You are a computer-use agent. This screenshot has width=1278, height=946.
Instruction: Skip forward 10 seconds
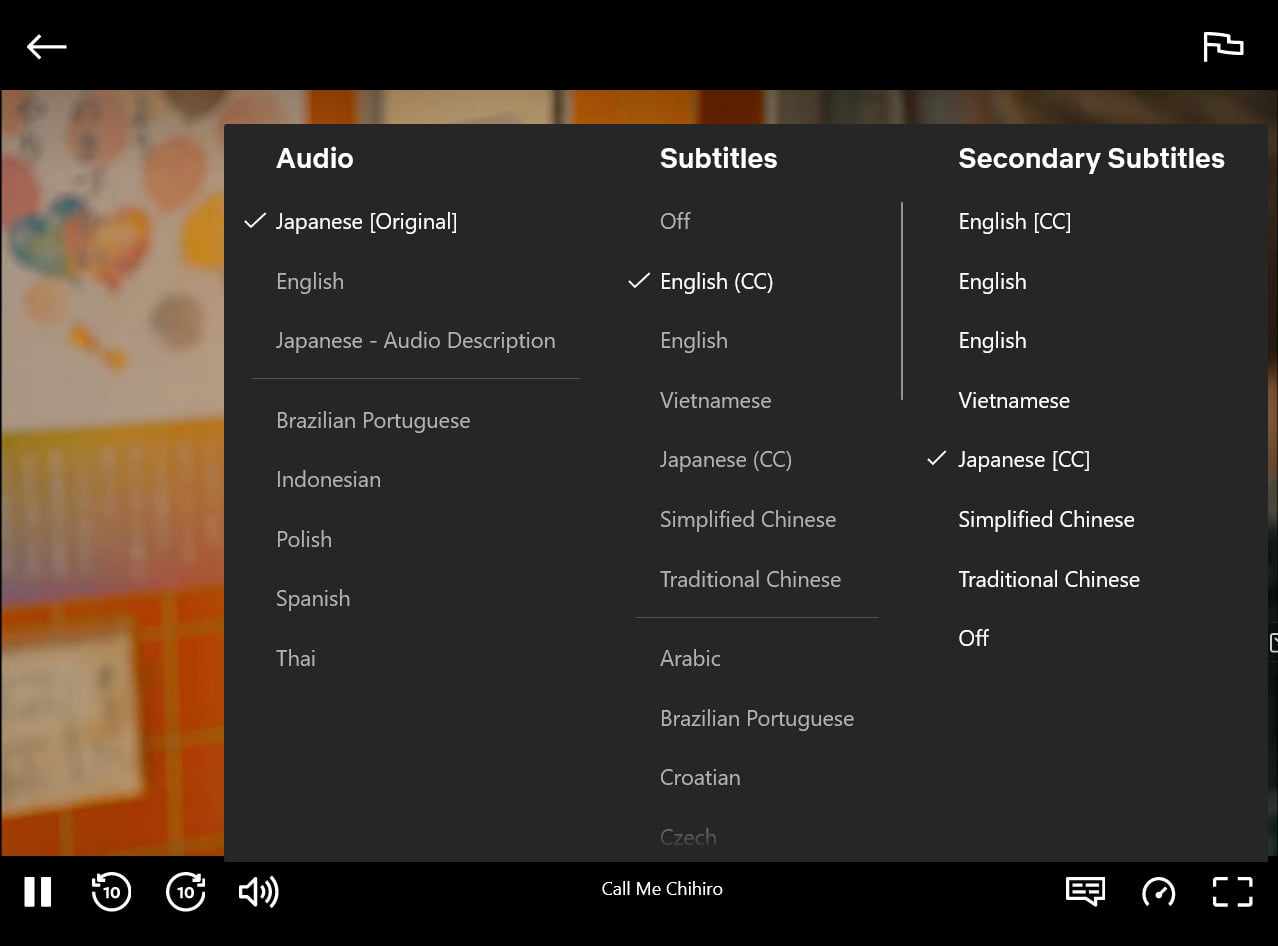click(x=186, y=891)
